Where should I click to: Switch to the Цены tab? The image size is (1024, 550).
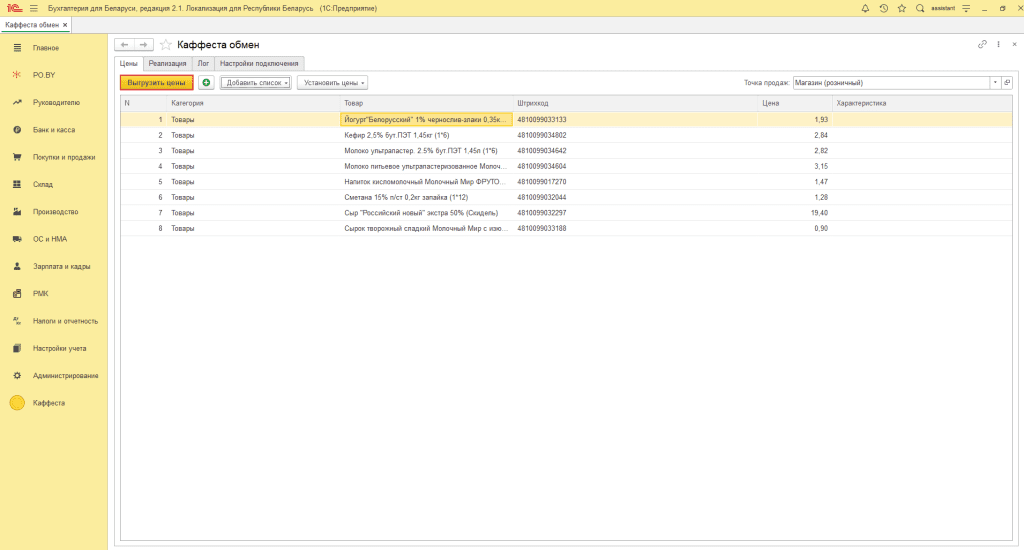pyautogui.click(x=129, y=63)
